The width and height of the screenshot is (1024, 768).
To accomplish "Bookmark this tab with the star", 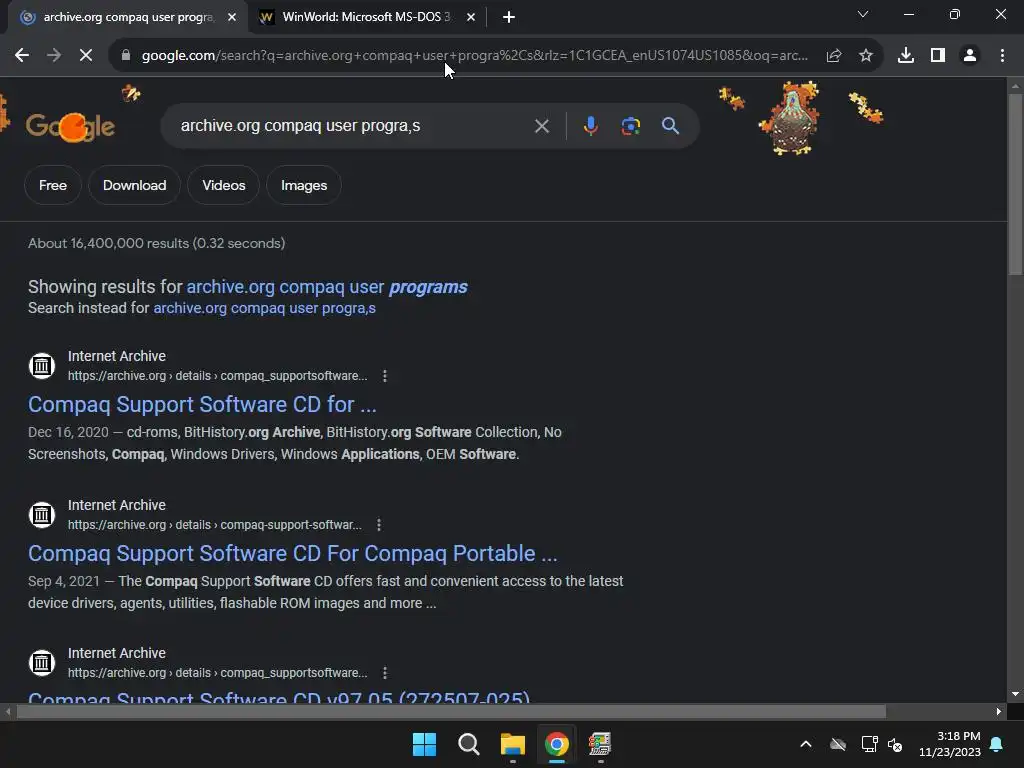I will 866,56.
